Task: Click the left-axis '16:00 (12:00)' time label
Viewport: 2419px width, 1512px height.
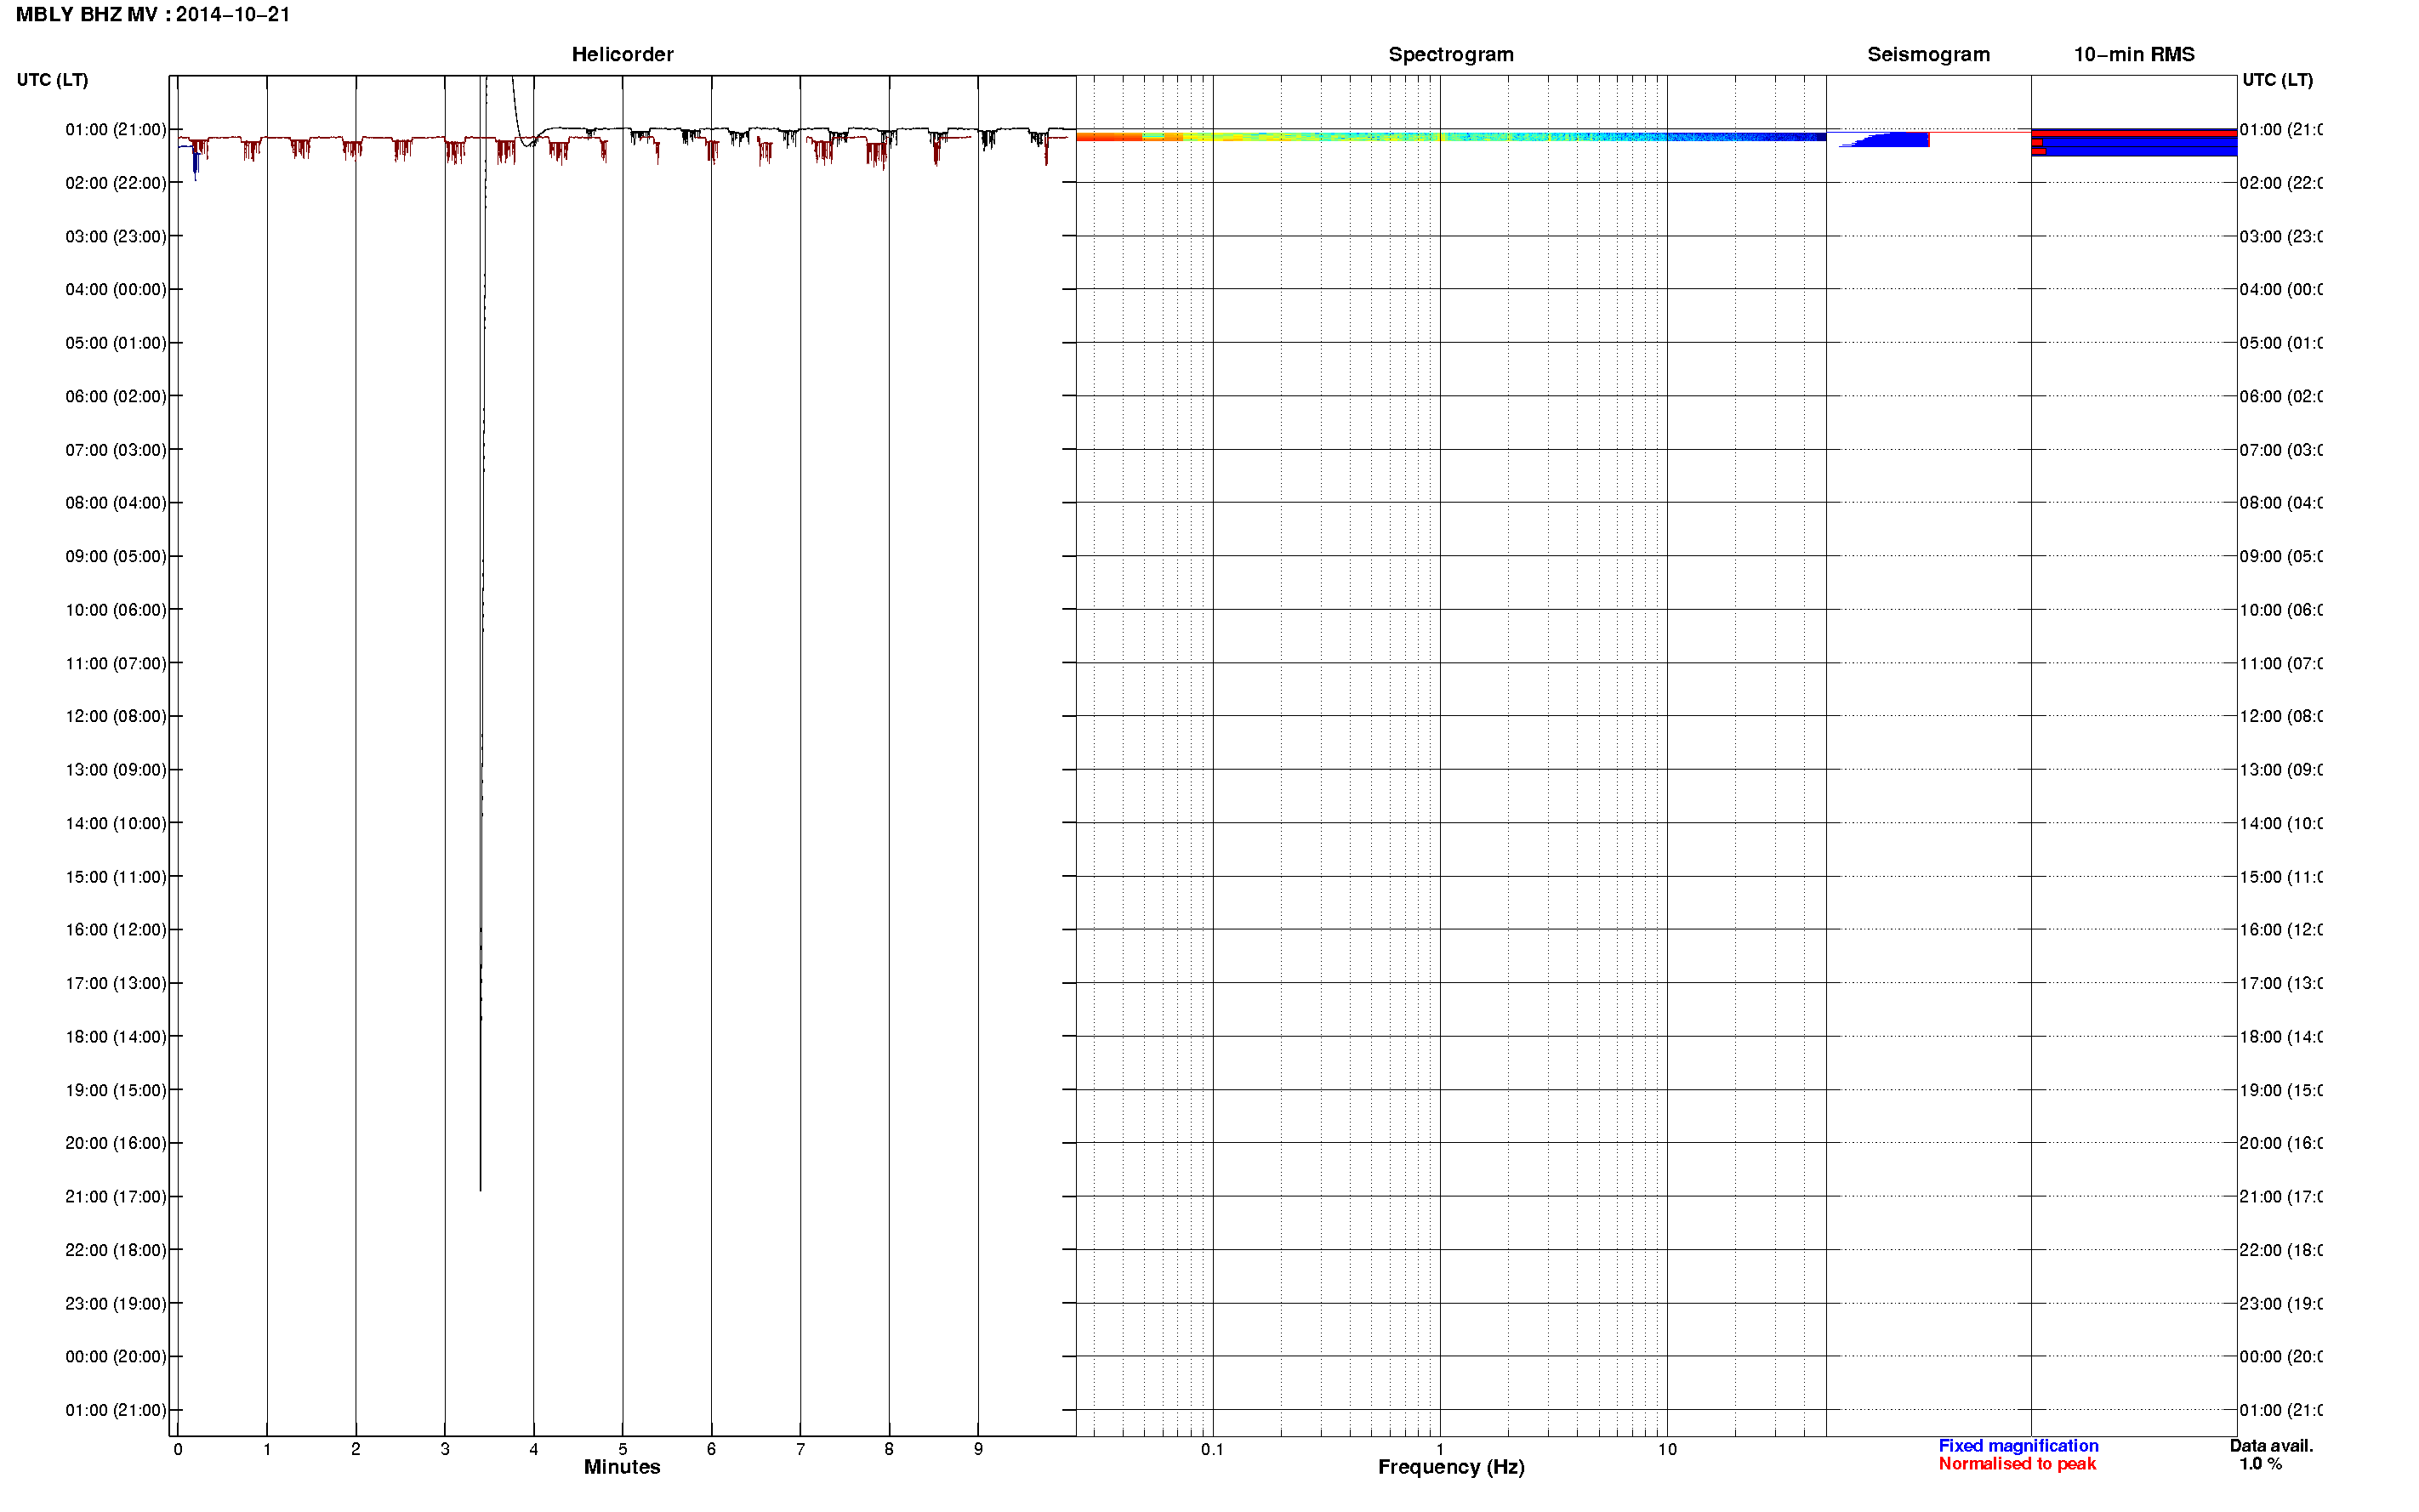Action: [116, 930]
